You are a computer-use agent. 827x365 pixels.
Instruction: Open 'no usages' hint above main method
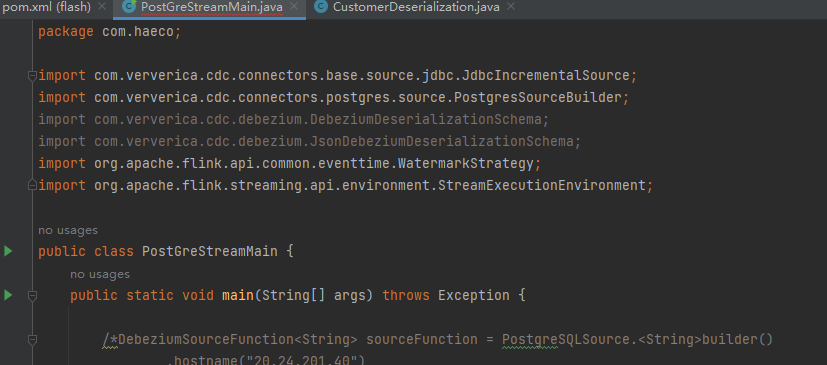pyautogui.click(x=100, y=274)
